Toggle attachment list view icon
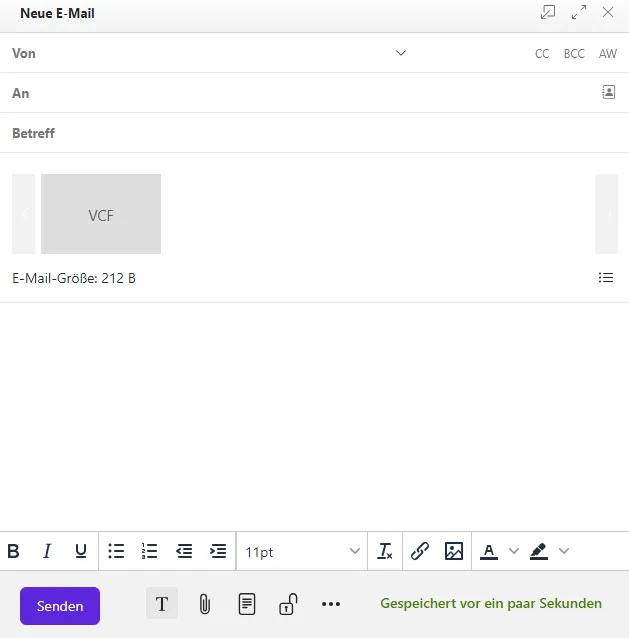This screenshot has width=629, height=638. point(606,278)
